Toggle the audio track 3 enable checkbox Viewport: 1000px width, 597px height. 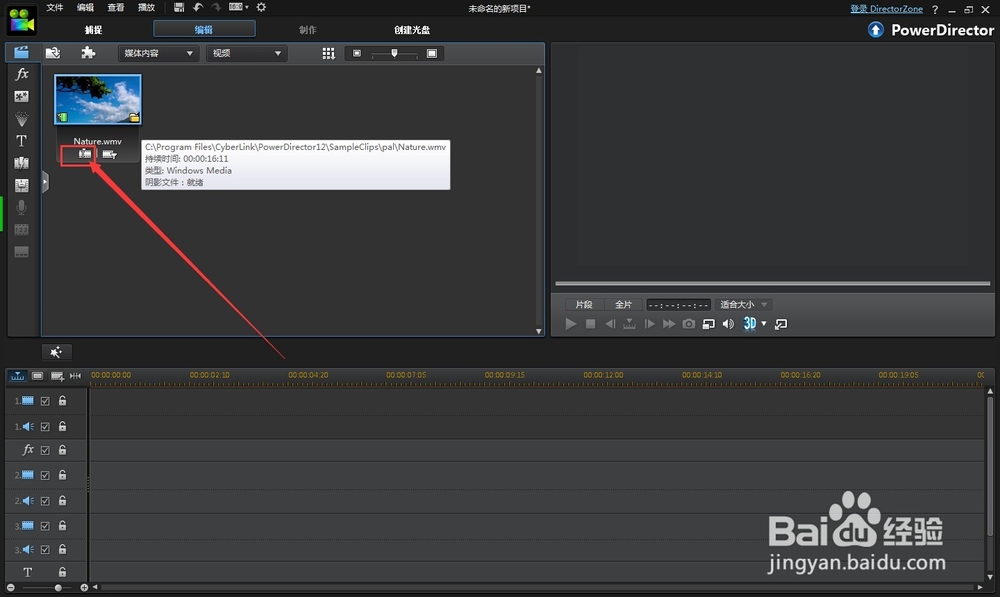pos(45,549)
